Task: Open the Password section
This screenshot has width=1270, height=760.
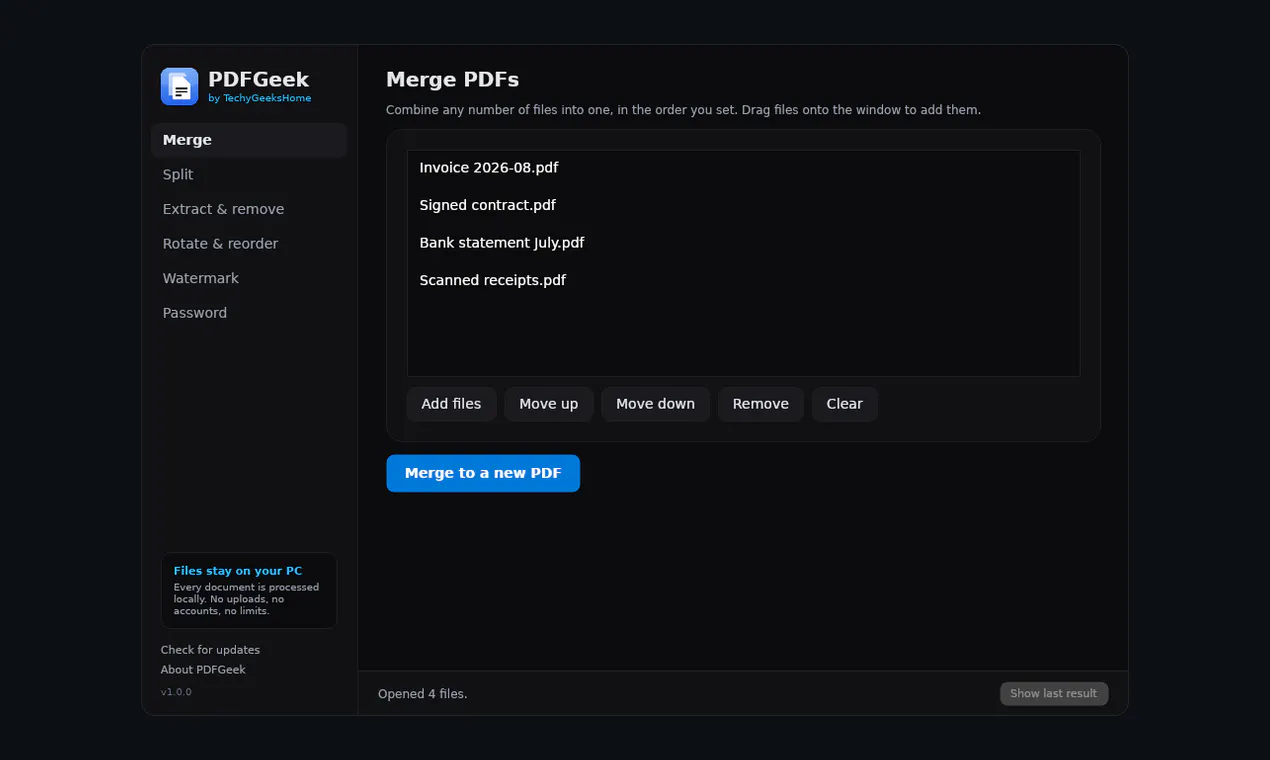Action: click(x=249, y=313)
